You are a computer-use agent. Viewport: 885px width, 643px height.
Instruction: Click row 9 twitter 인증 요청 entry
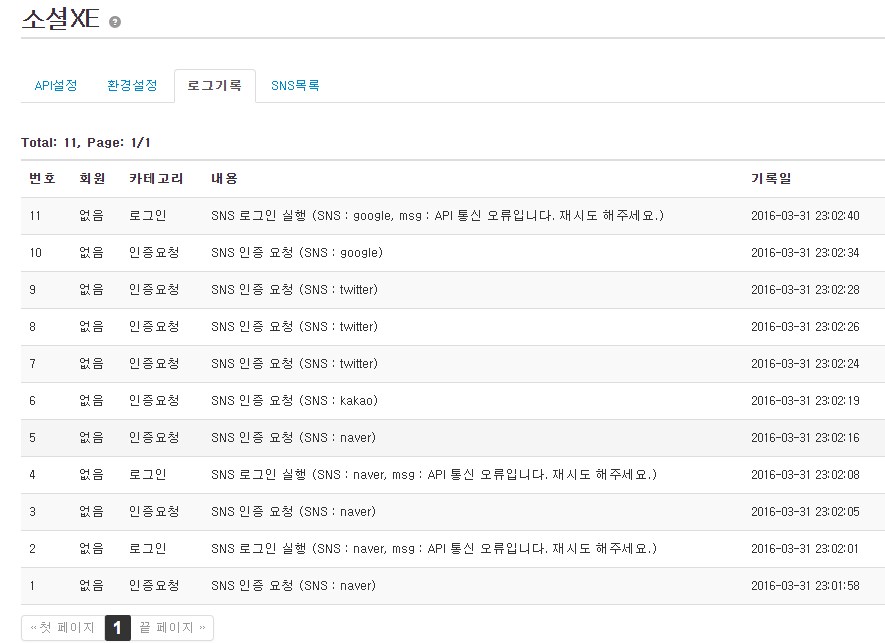tap(294, 290)
